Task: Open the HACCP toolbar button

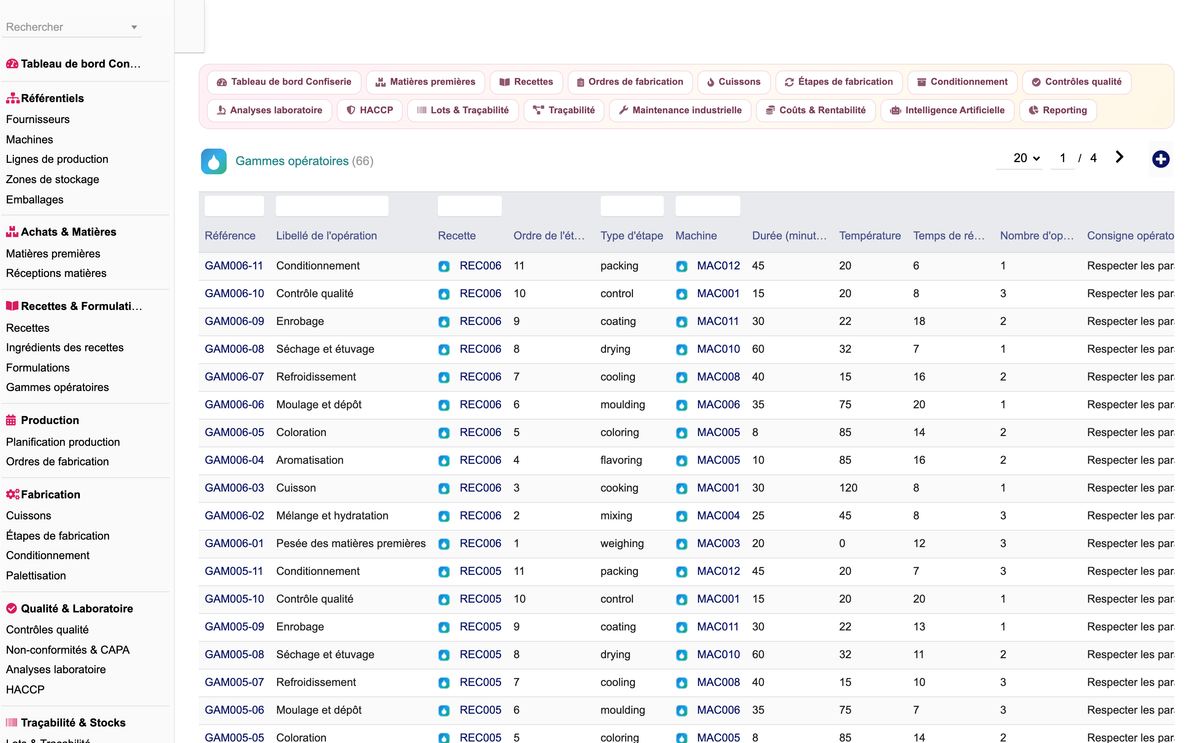Action: pyautogui.click(x=370, y=110)
